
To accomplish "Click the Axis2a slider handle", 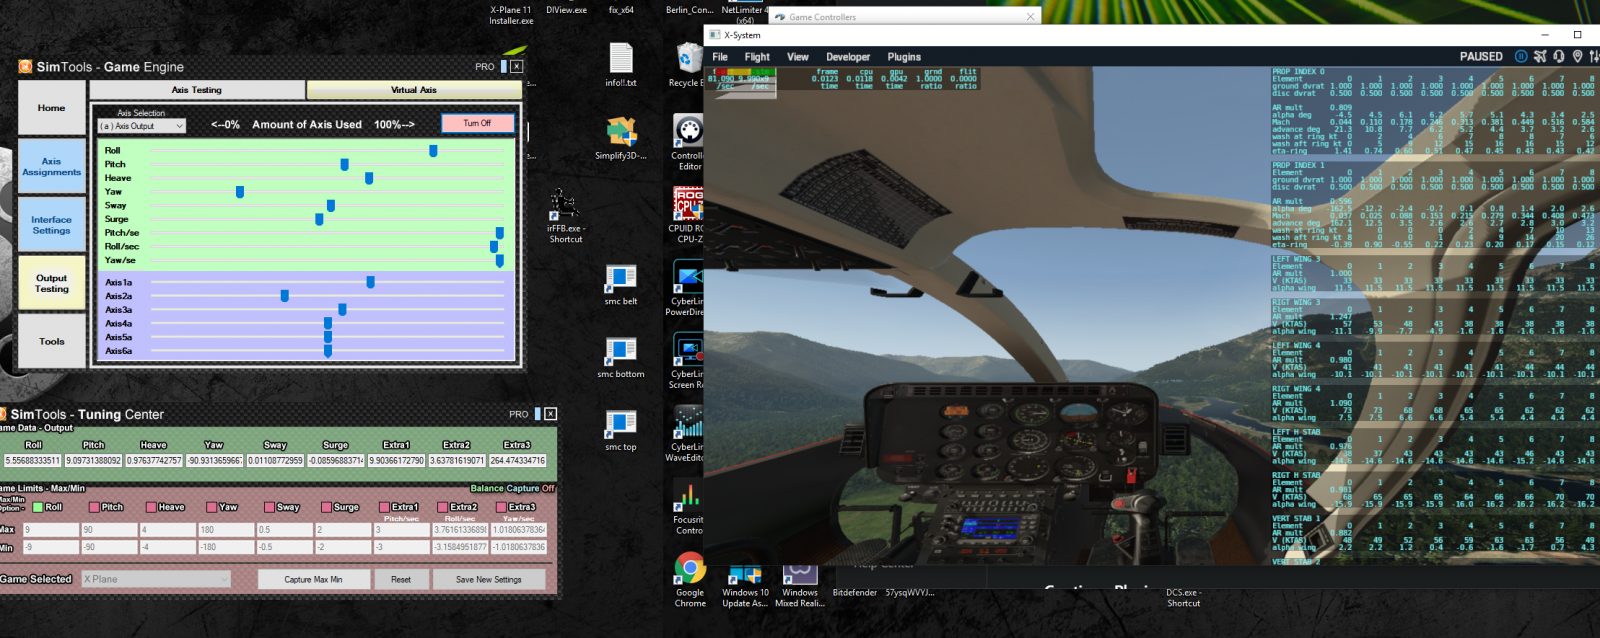I will (x=285, y=296).
